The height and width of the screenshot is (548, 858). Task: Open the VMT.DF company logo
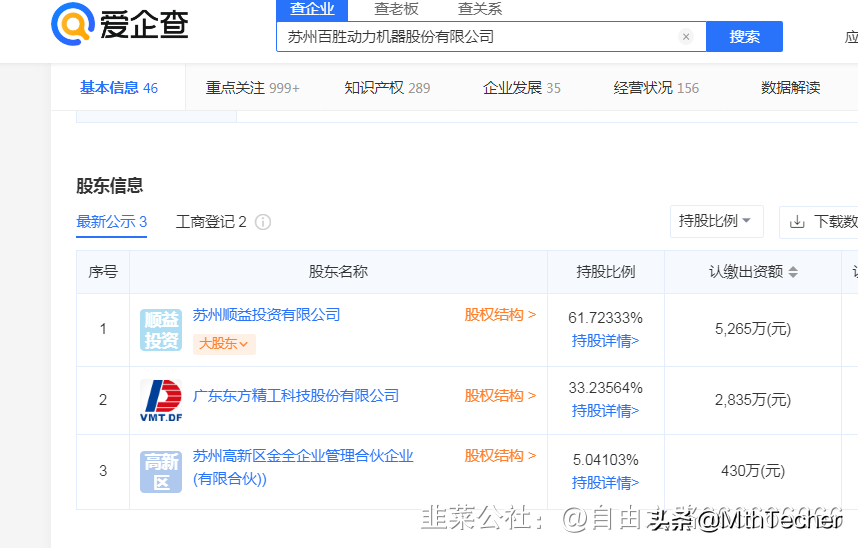click(x=161, y=400)
